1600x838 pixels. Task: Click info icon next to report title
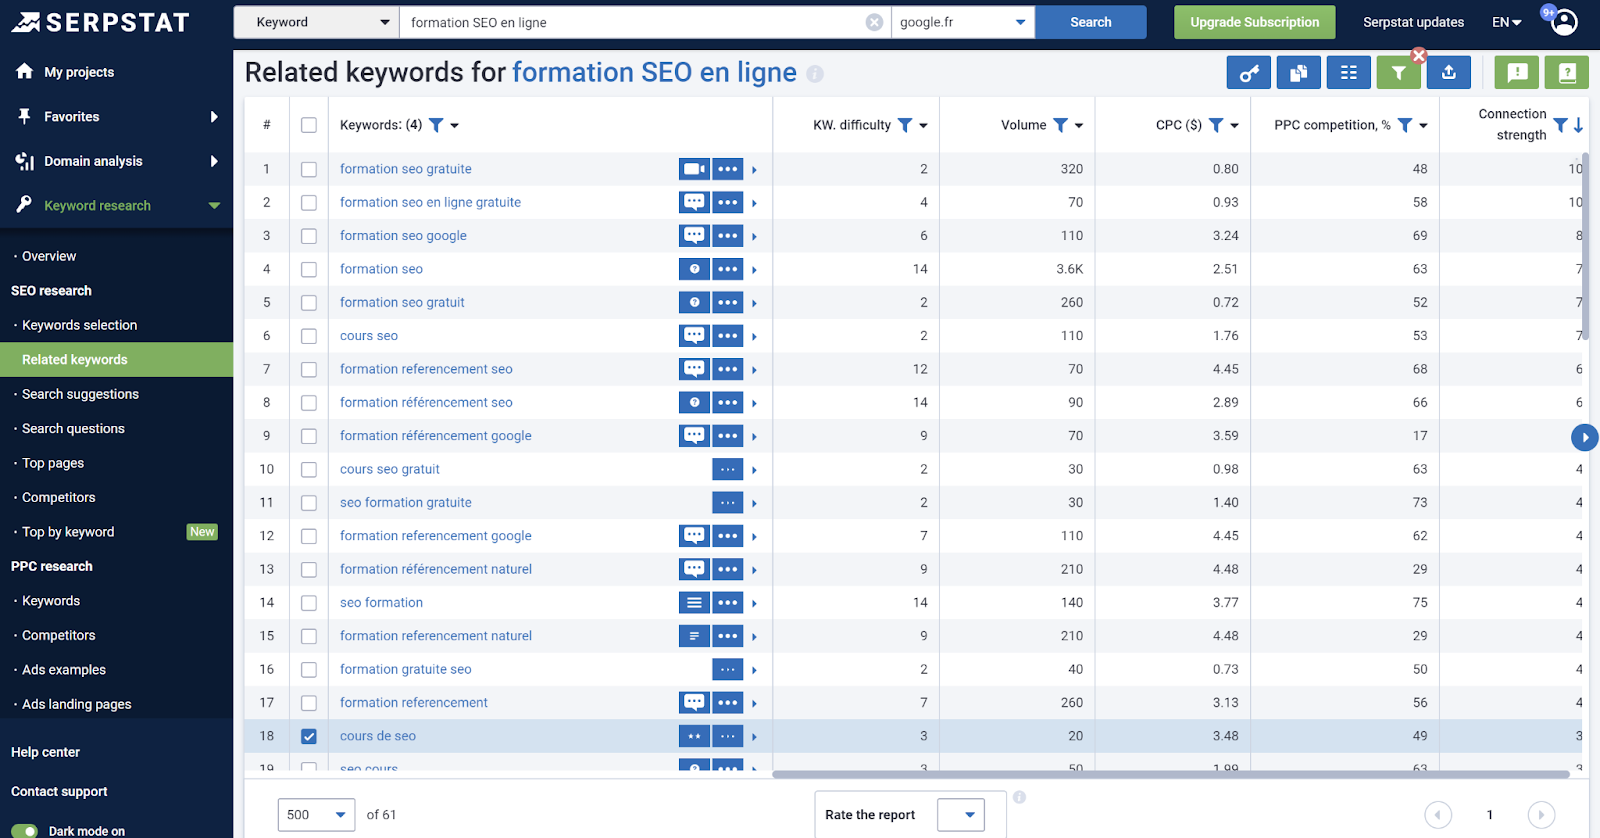click(815, 73)
